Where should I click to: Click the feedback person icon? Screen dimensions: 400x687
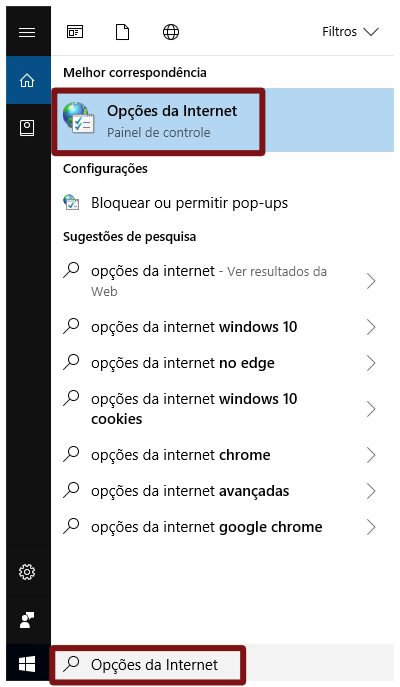[27, 620]
